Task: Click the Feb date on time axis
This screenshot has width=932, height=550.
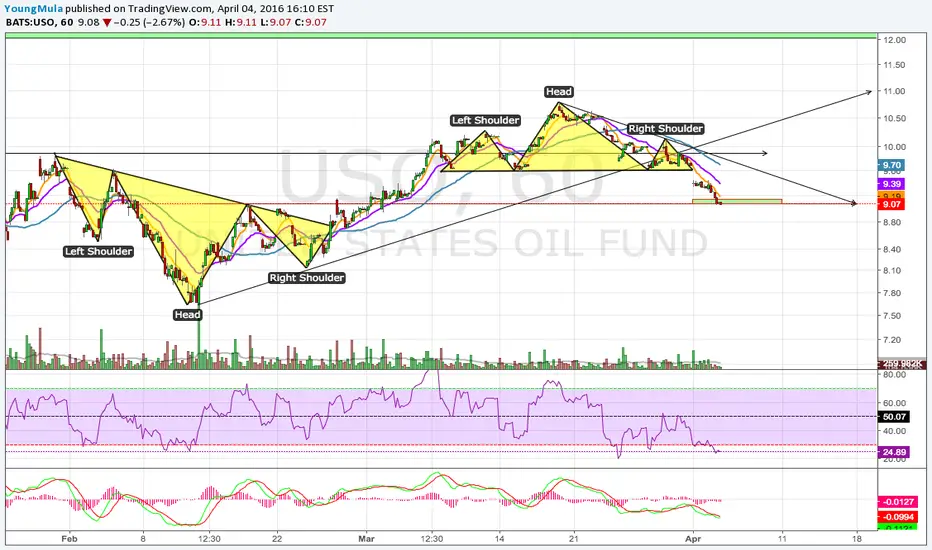Action: tap(70, 539)
